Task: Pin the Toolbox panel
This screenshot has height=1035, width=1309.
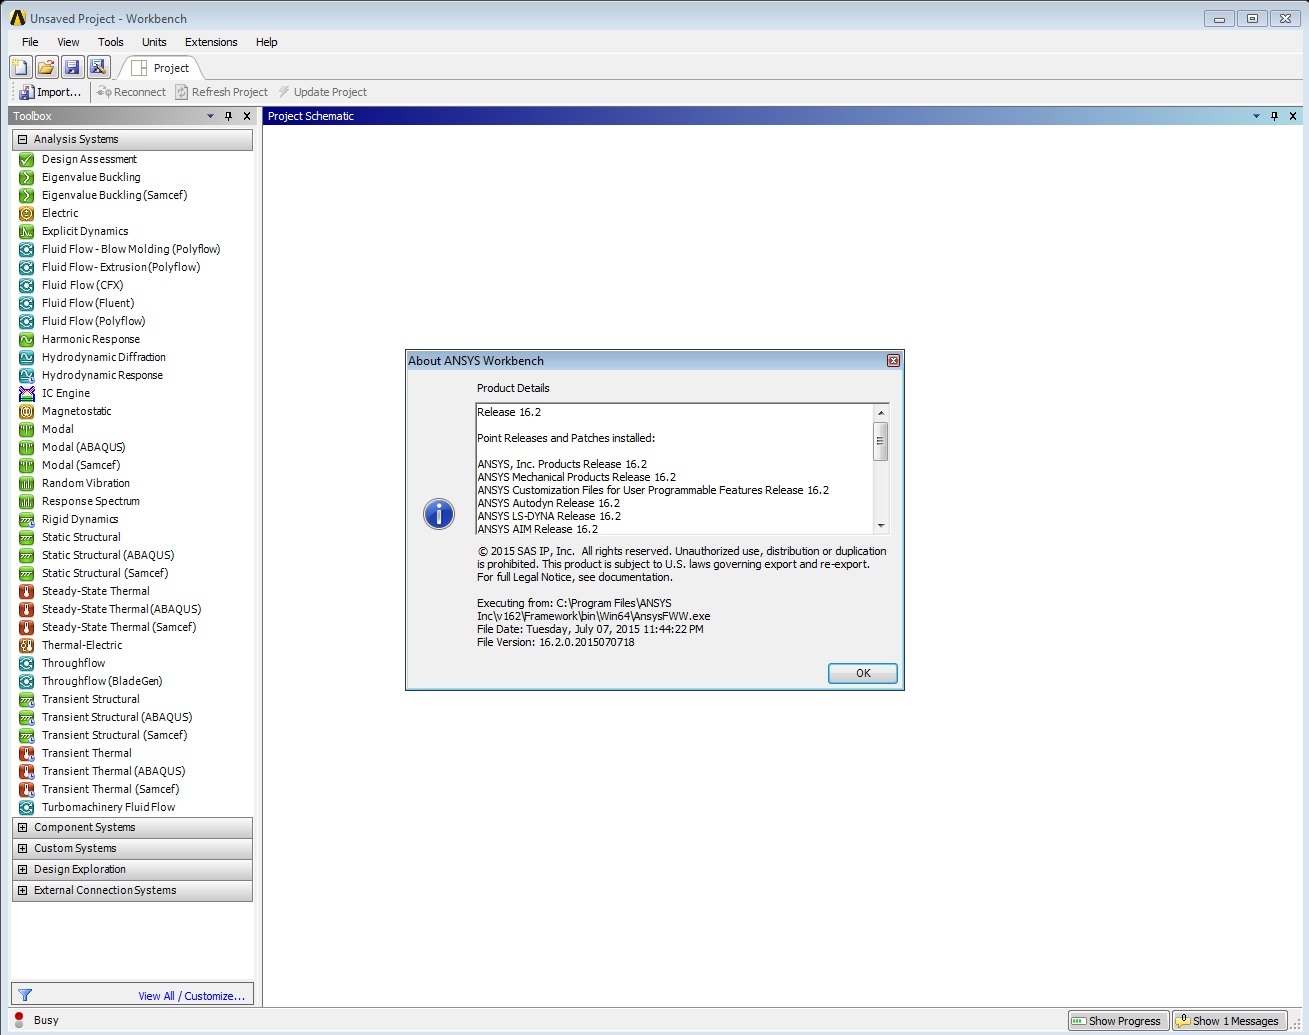Action: pos(228,116)
